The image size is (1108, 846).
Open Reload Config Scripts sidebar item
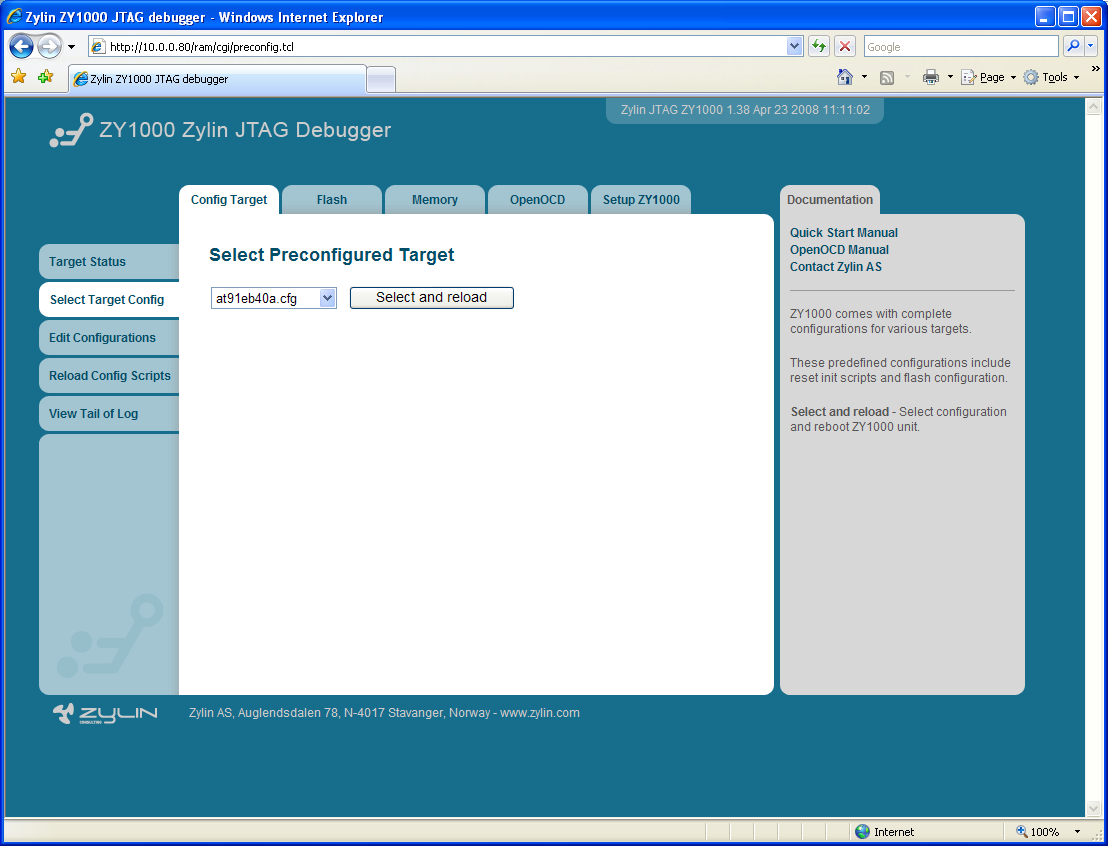pyautogui.click(x=110, y=376)
